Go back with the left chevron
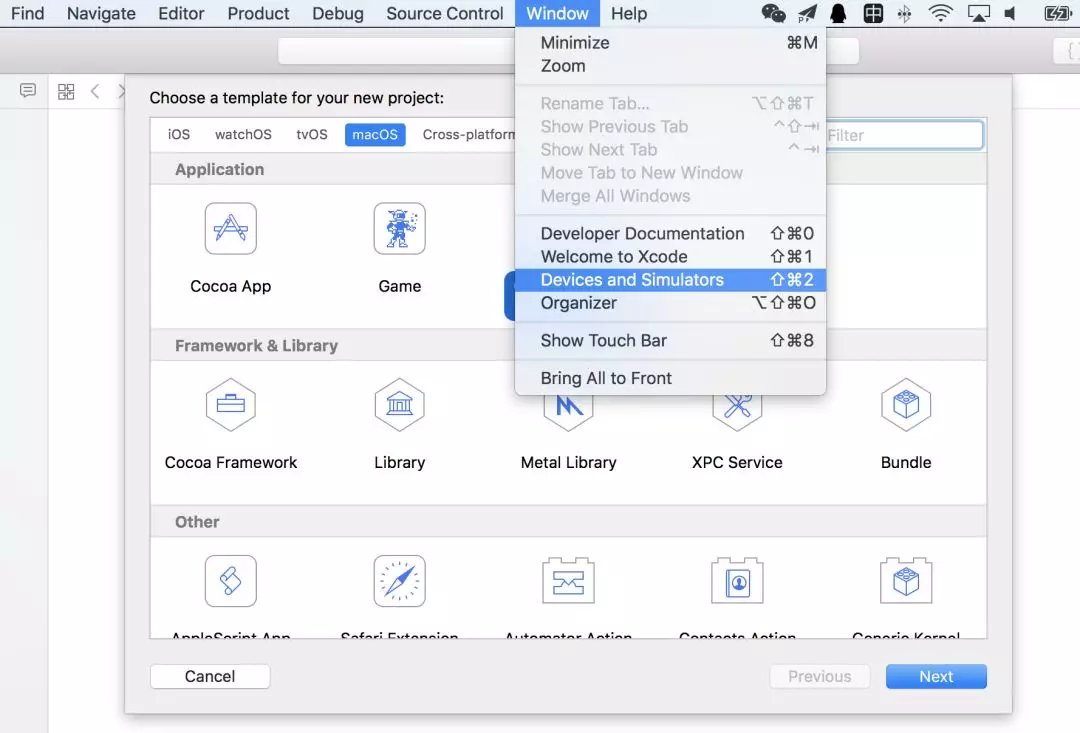1080x733 pixels. (95, 91)
